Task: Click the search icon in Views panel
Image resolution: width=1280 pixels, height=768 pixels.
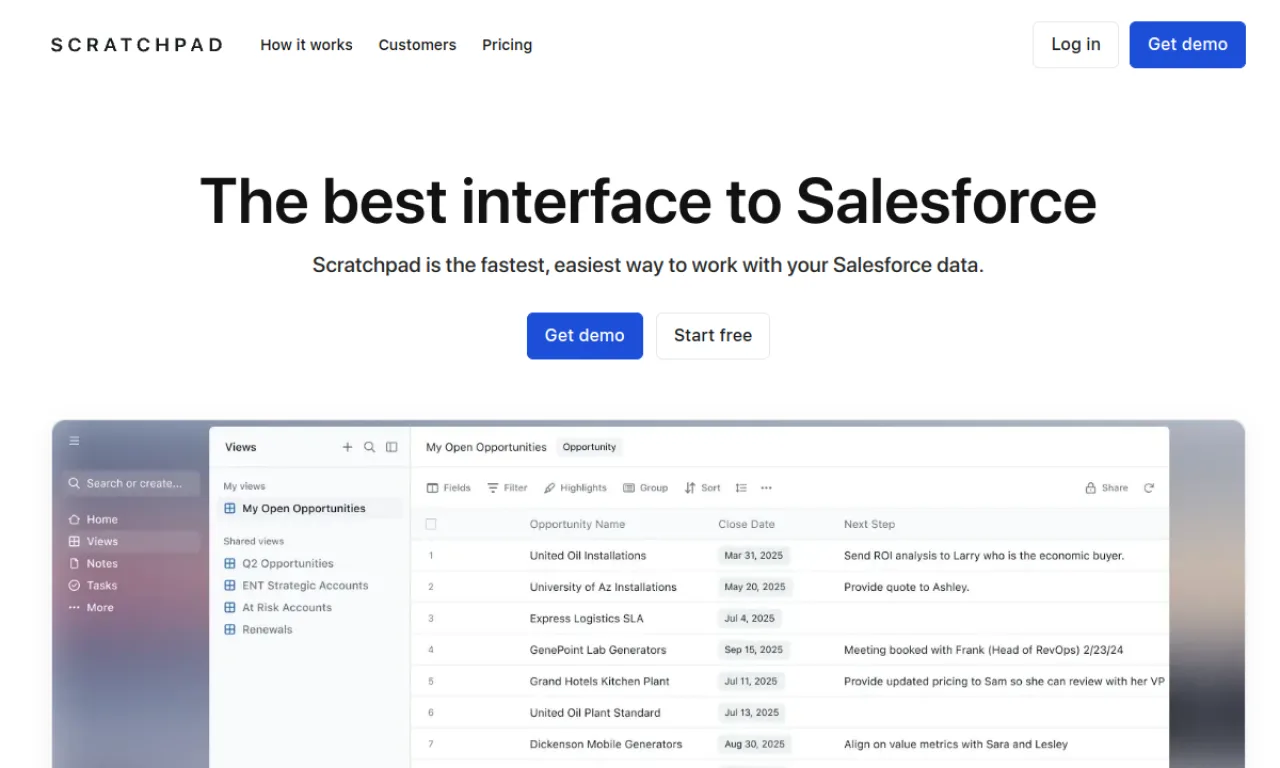Action: click(x=370, y=447)
